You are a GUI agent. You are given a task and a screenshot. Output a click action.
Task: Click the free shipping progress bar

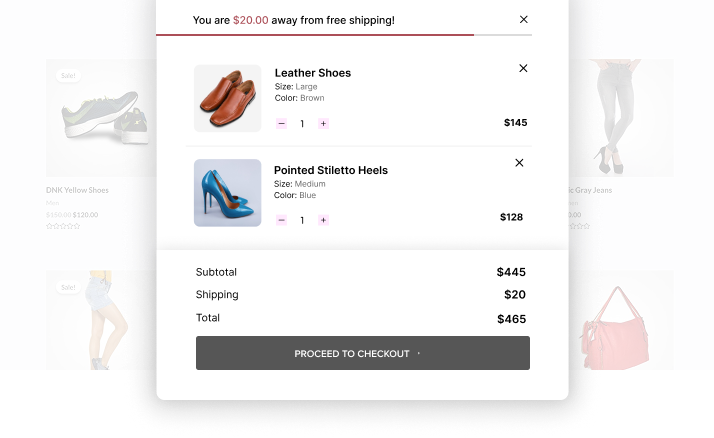click(x=344, y=35)
